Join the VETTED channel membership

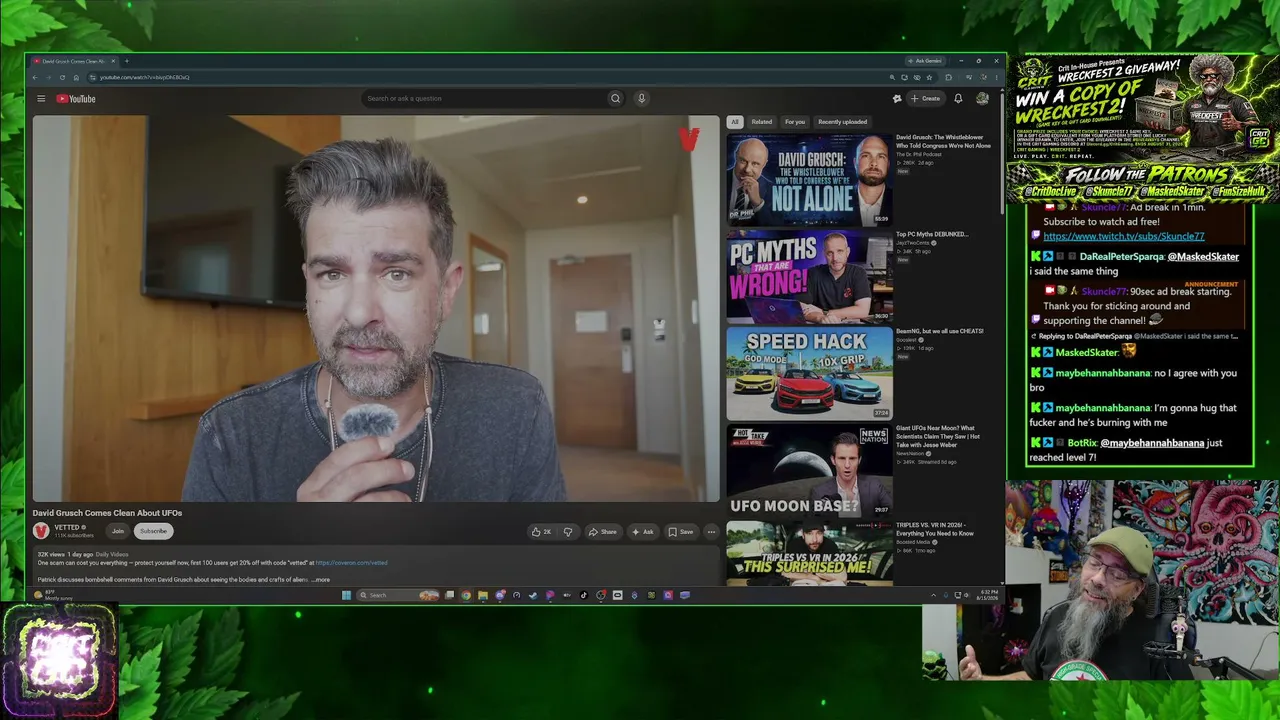click(118, 531)
